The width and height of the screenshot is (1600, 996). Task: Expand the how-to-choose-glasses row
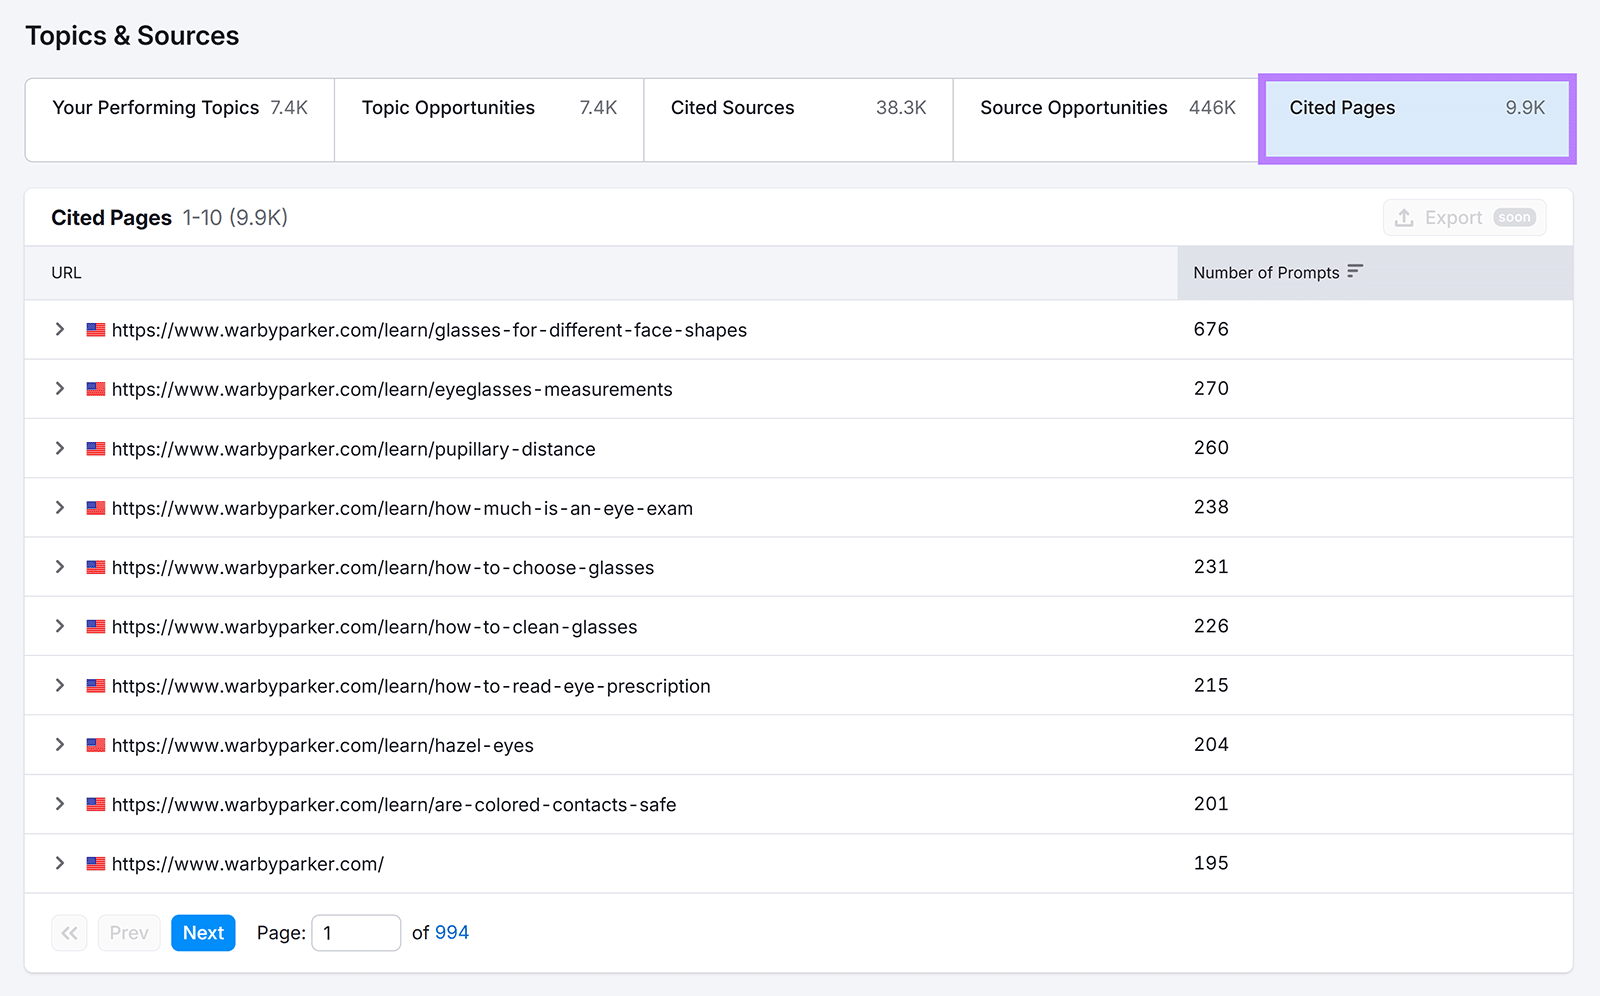pyautogui.click(x=59, y=567)
